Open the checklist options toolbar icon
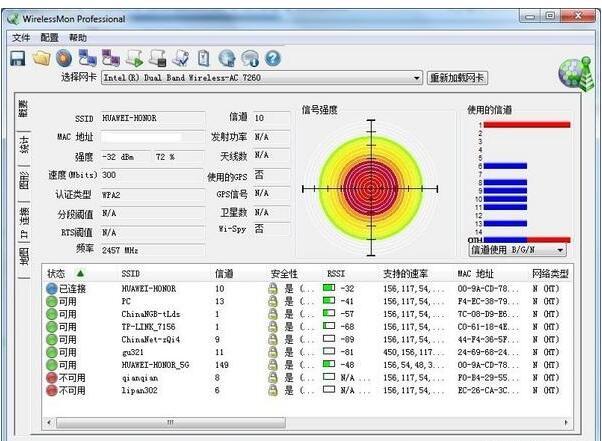 [x=180, y=58]
